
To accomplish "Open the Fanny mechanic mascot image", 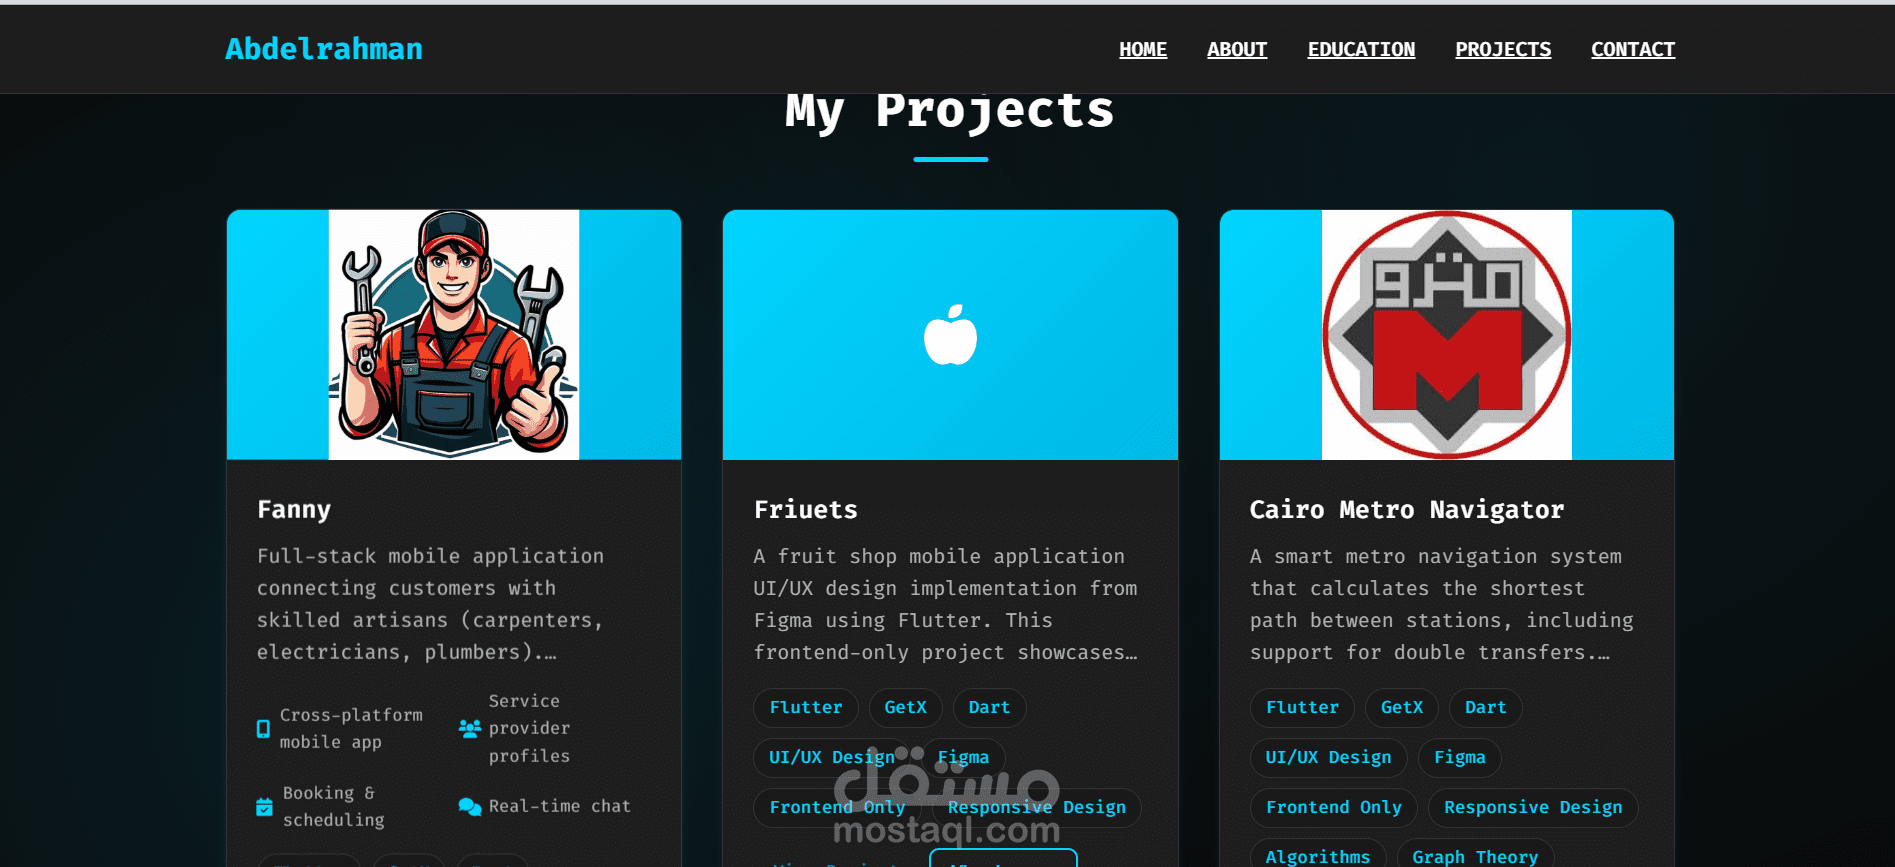I will [x=454, y=335].
